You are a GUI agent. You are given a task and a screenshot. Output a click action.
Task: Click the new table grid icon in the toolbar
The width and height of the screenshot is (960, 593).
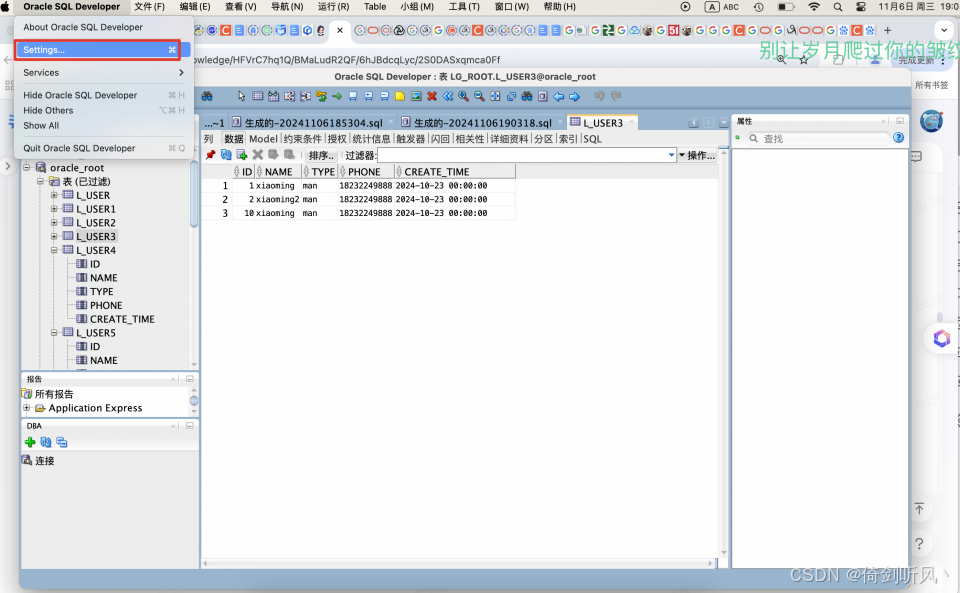(258, 96)
